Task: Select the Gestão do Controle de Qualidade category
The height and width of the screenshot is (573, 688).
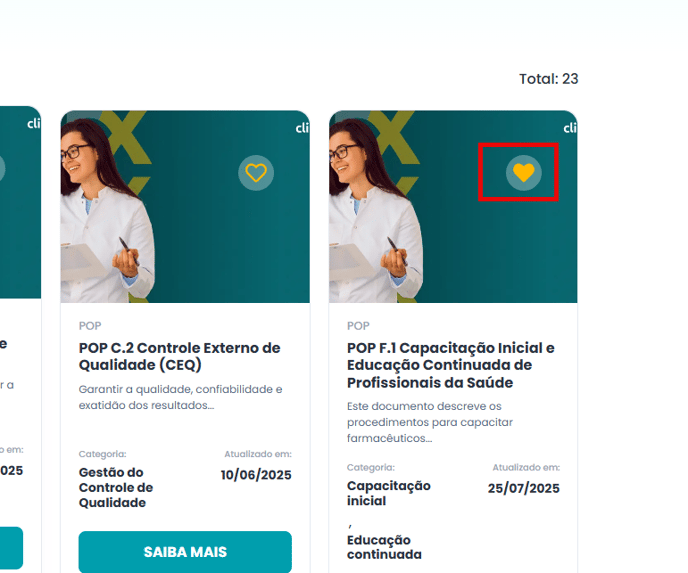Action: 116,487
